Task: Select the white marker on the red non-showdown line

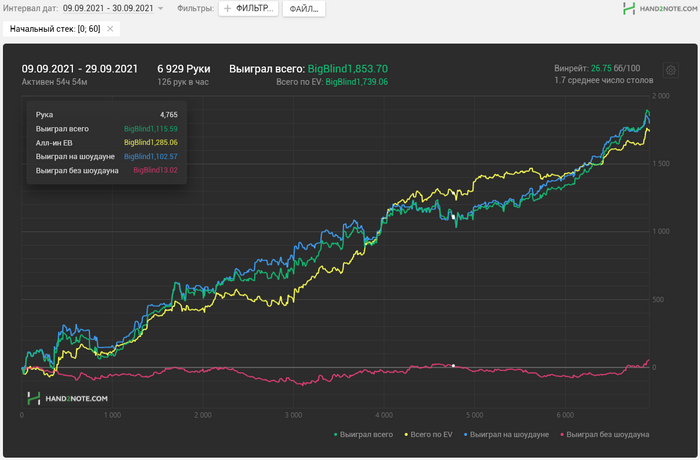Action: tap(453, 366)
